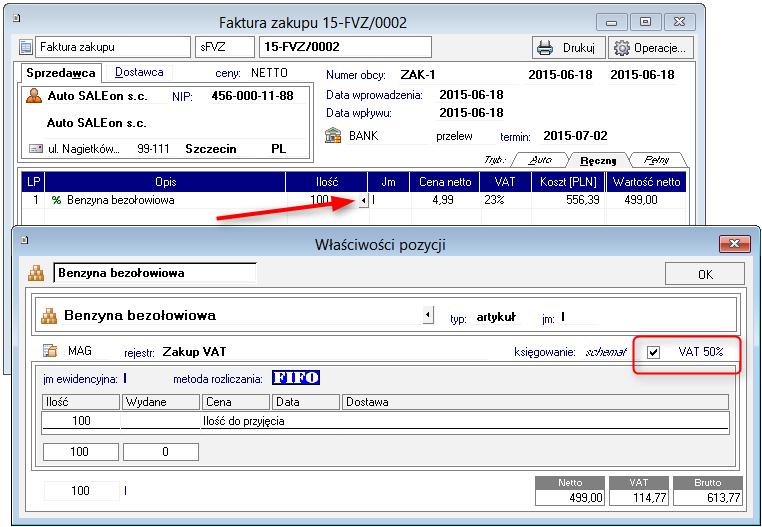Close the Właściwości pozycji dialog
762x527 pixels.
(x=734, y=243)
